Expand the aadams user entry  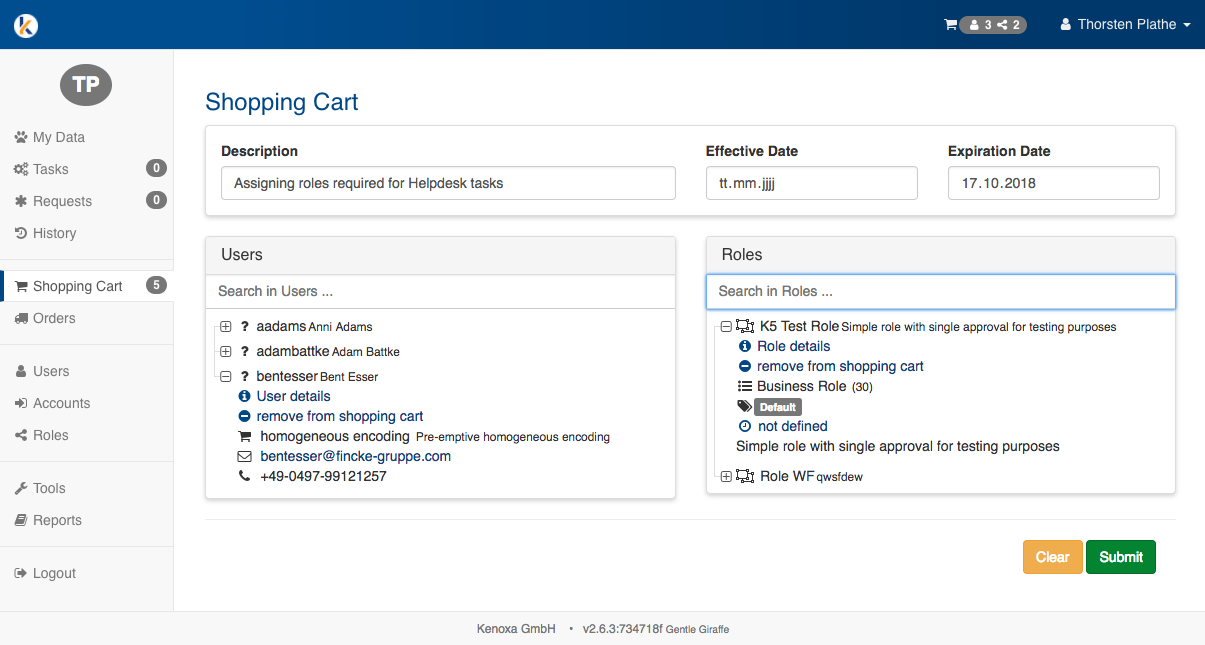pyautogui.click(x=226, y=327)
